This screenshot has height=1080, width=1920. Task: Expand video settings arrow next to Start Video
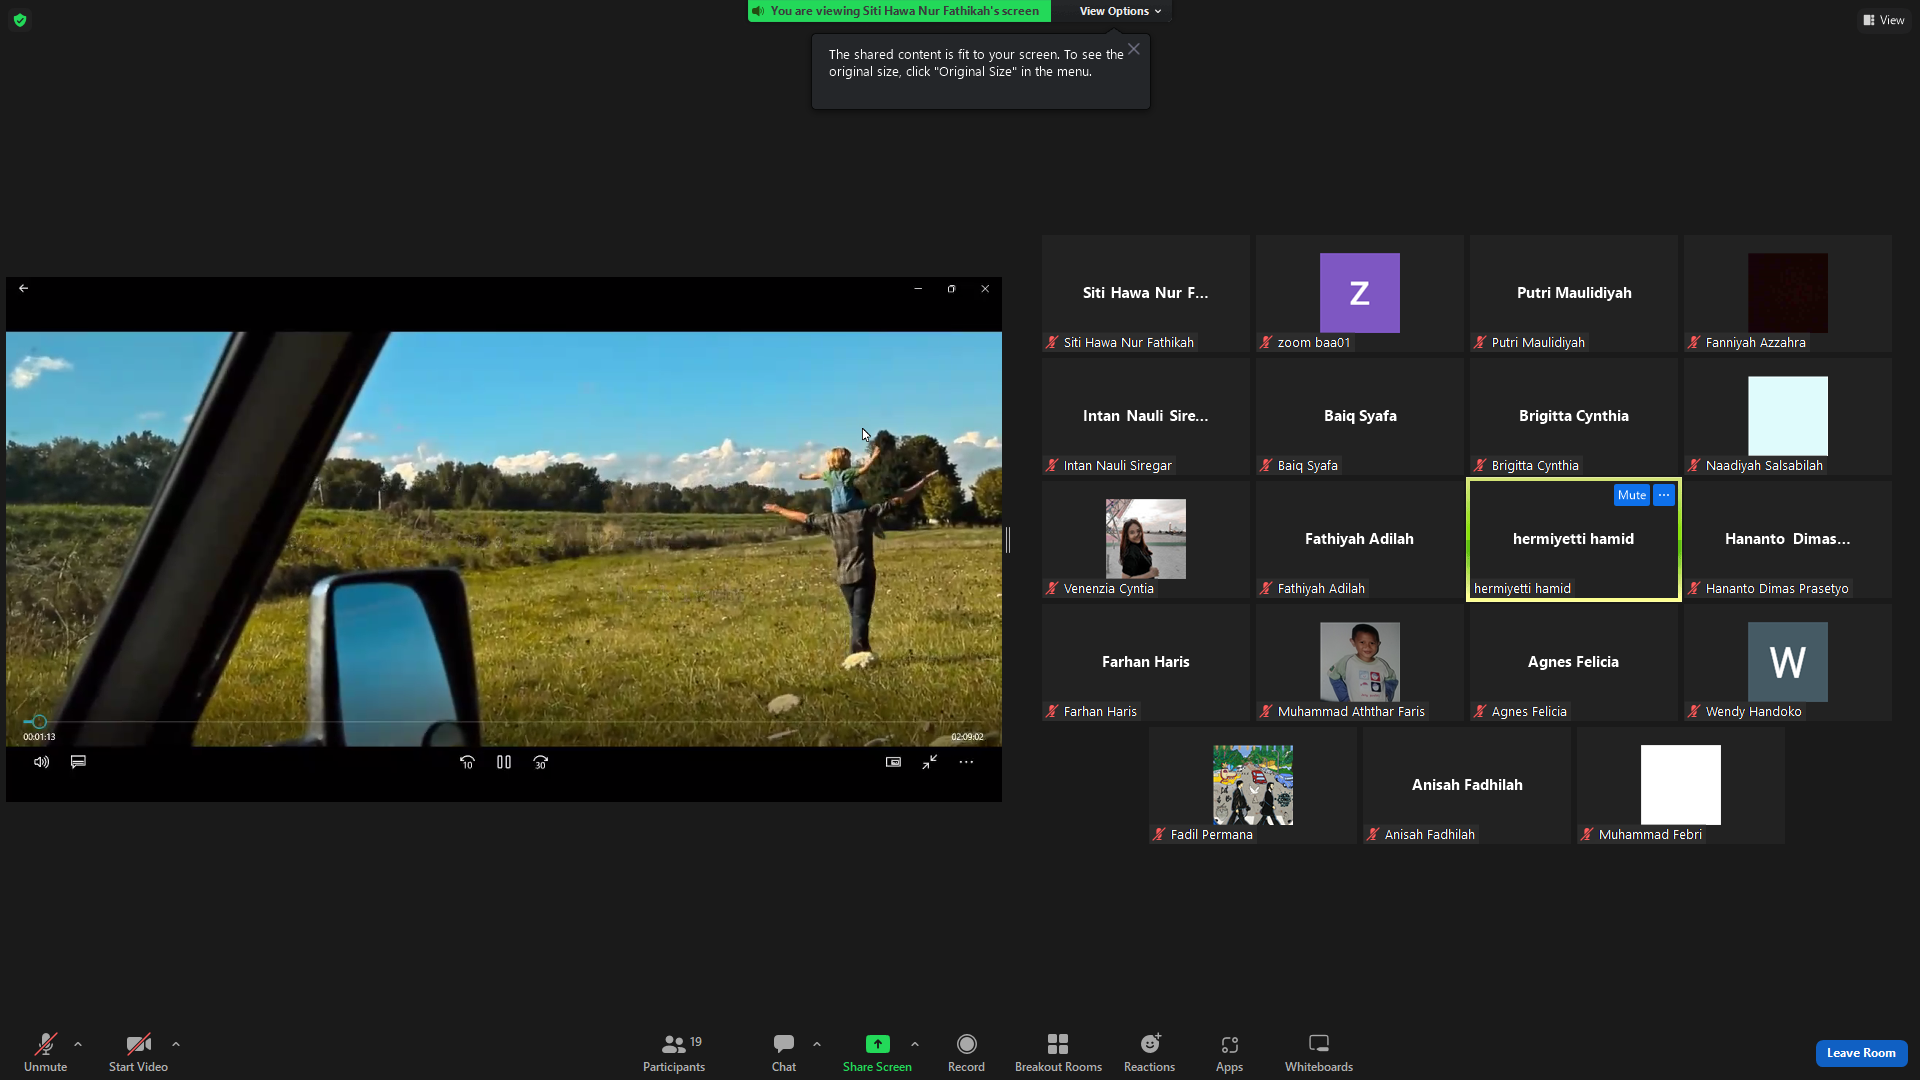(x=176, y=1044)
